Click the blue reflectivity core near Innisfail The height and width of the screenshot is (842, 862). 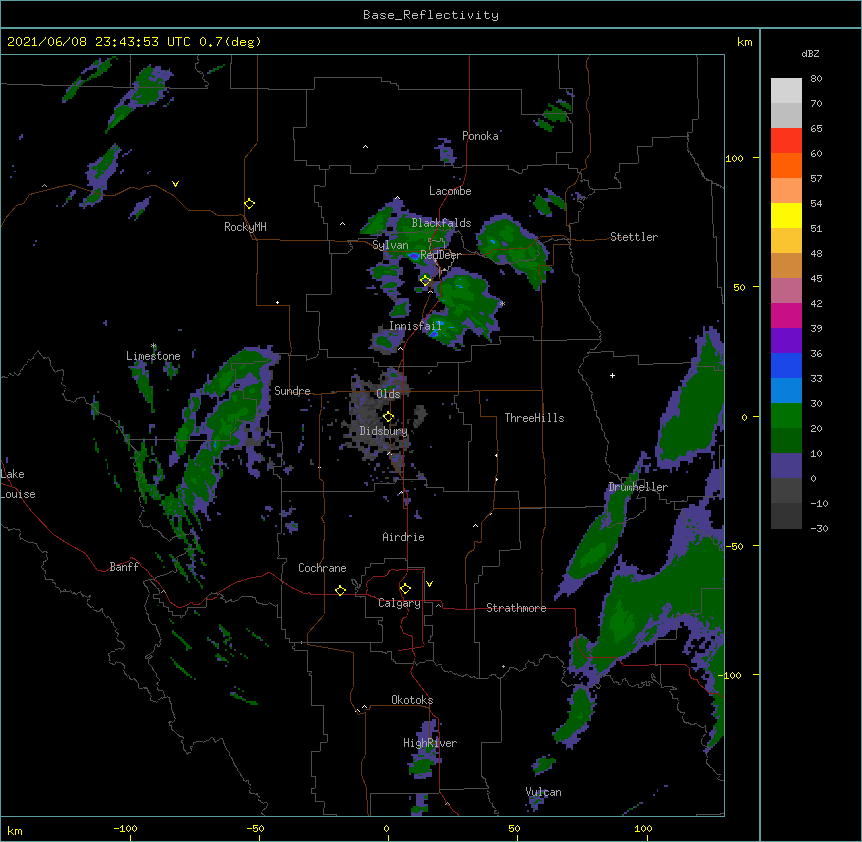(x=434, y=333)
